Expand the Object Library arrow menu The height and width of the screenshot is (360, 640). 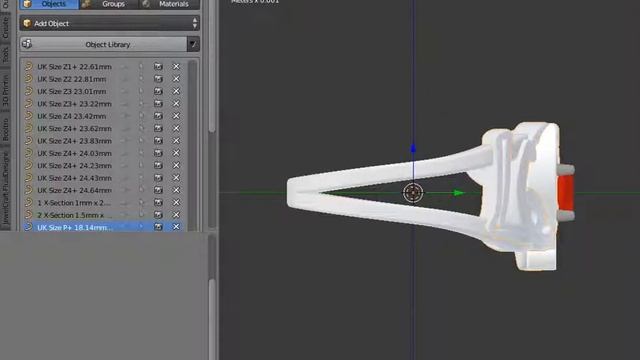pos(193,44)
